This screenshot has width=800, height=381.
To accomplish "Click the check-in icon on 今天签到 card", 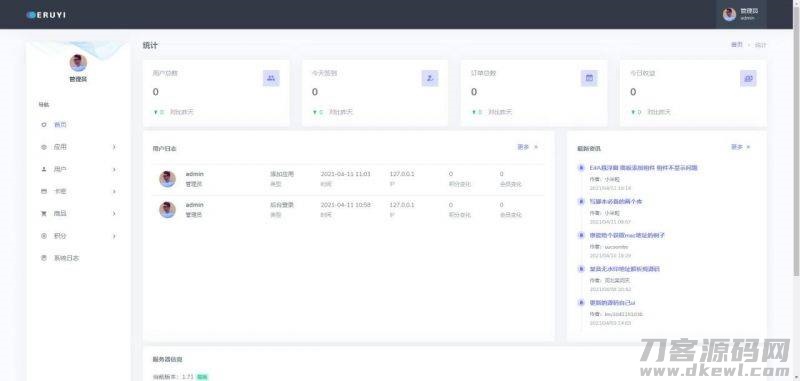I will tap(430, 78).
